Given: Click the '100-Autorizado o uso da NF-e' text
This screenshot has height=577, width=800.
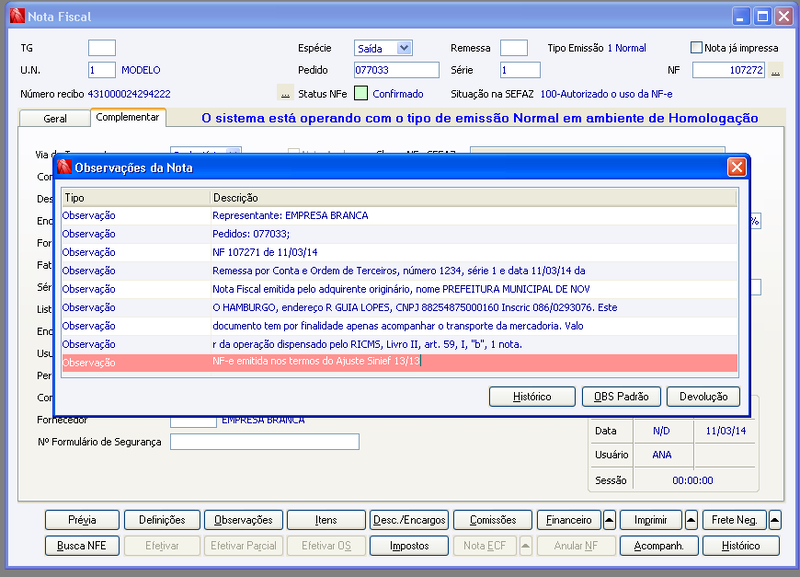Looking at the screenshot, I should tap(606, 94).
